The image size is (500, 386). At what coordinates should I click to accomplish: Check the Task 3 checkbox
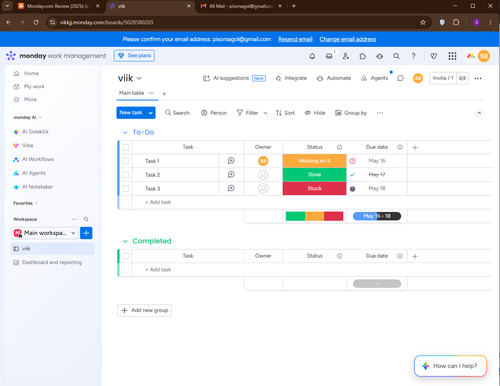click(126, 189)
